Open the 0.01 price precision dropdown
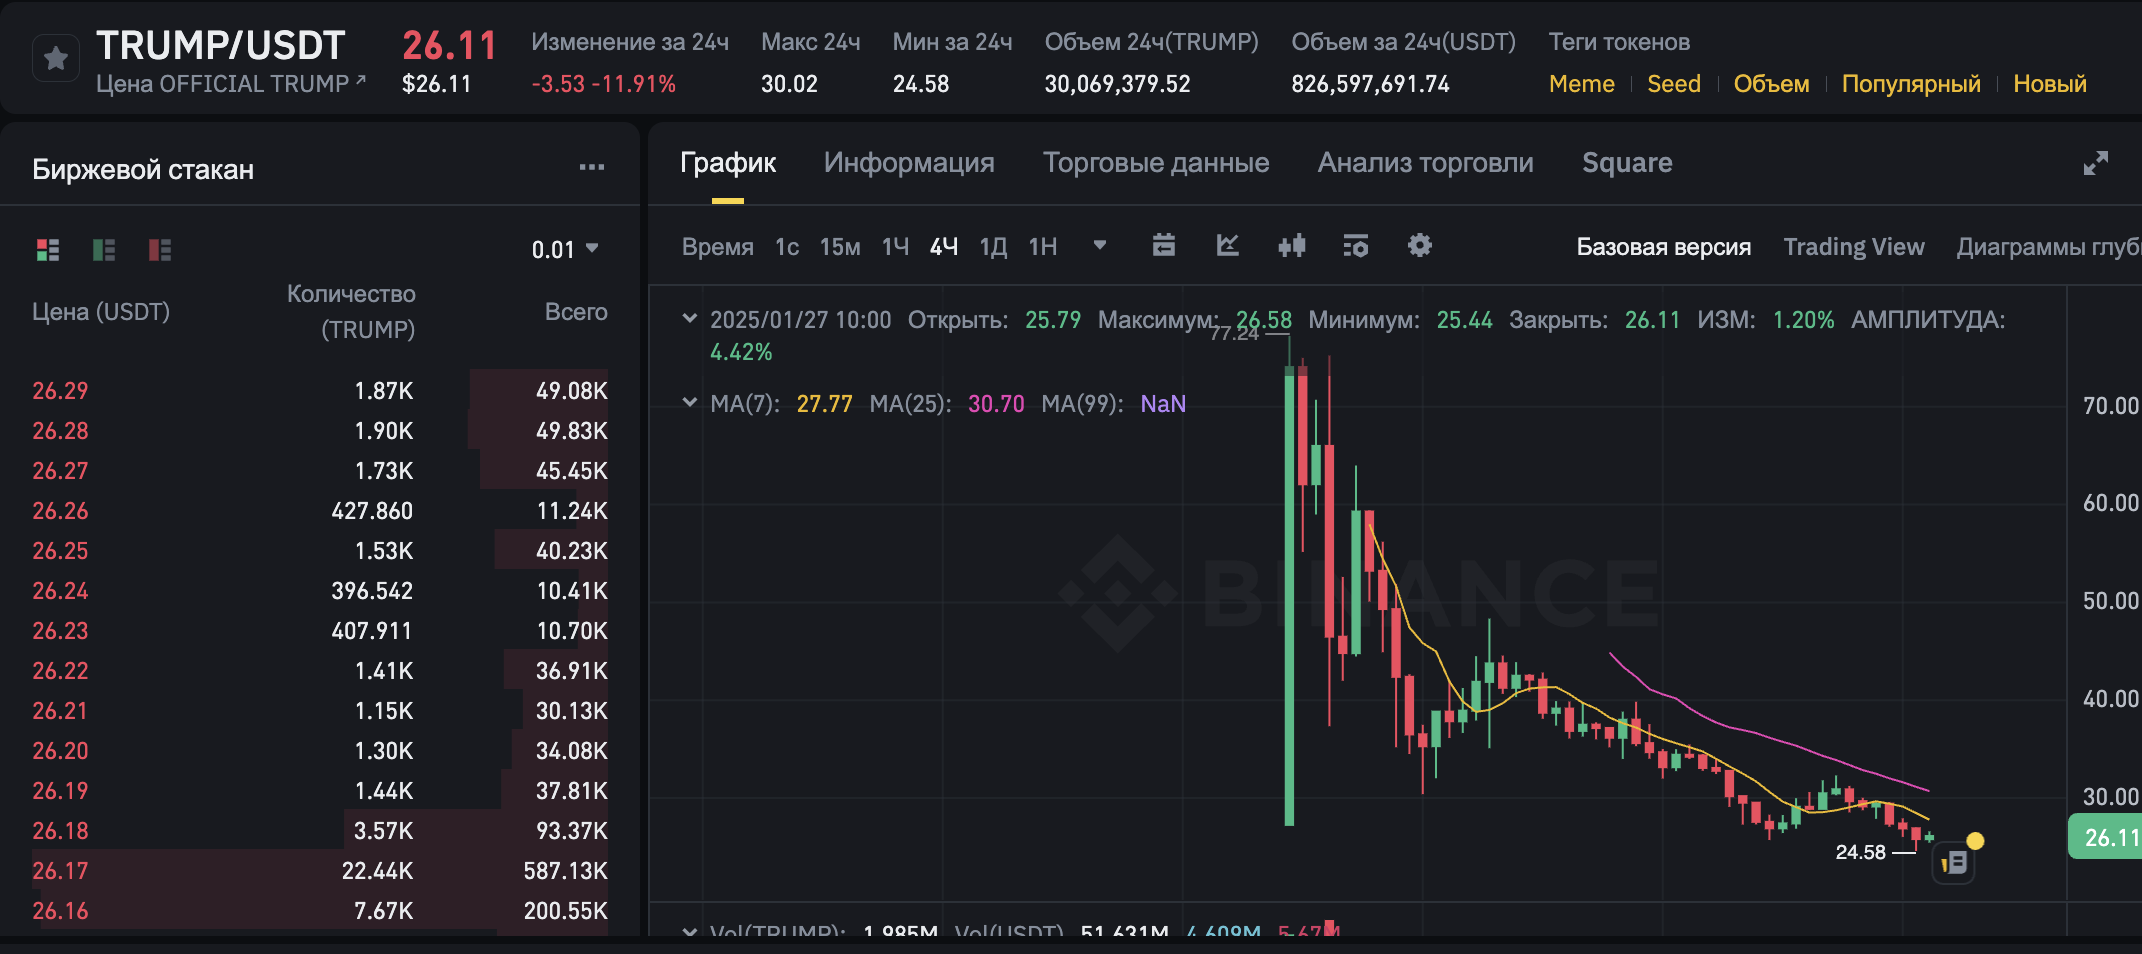Viewport: 2142px width, 954px height. [x=565, y=249]
